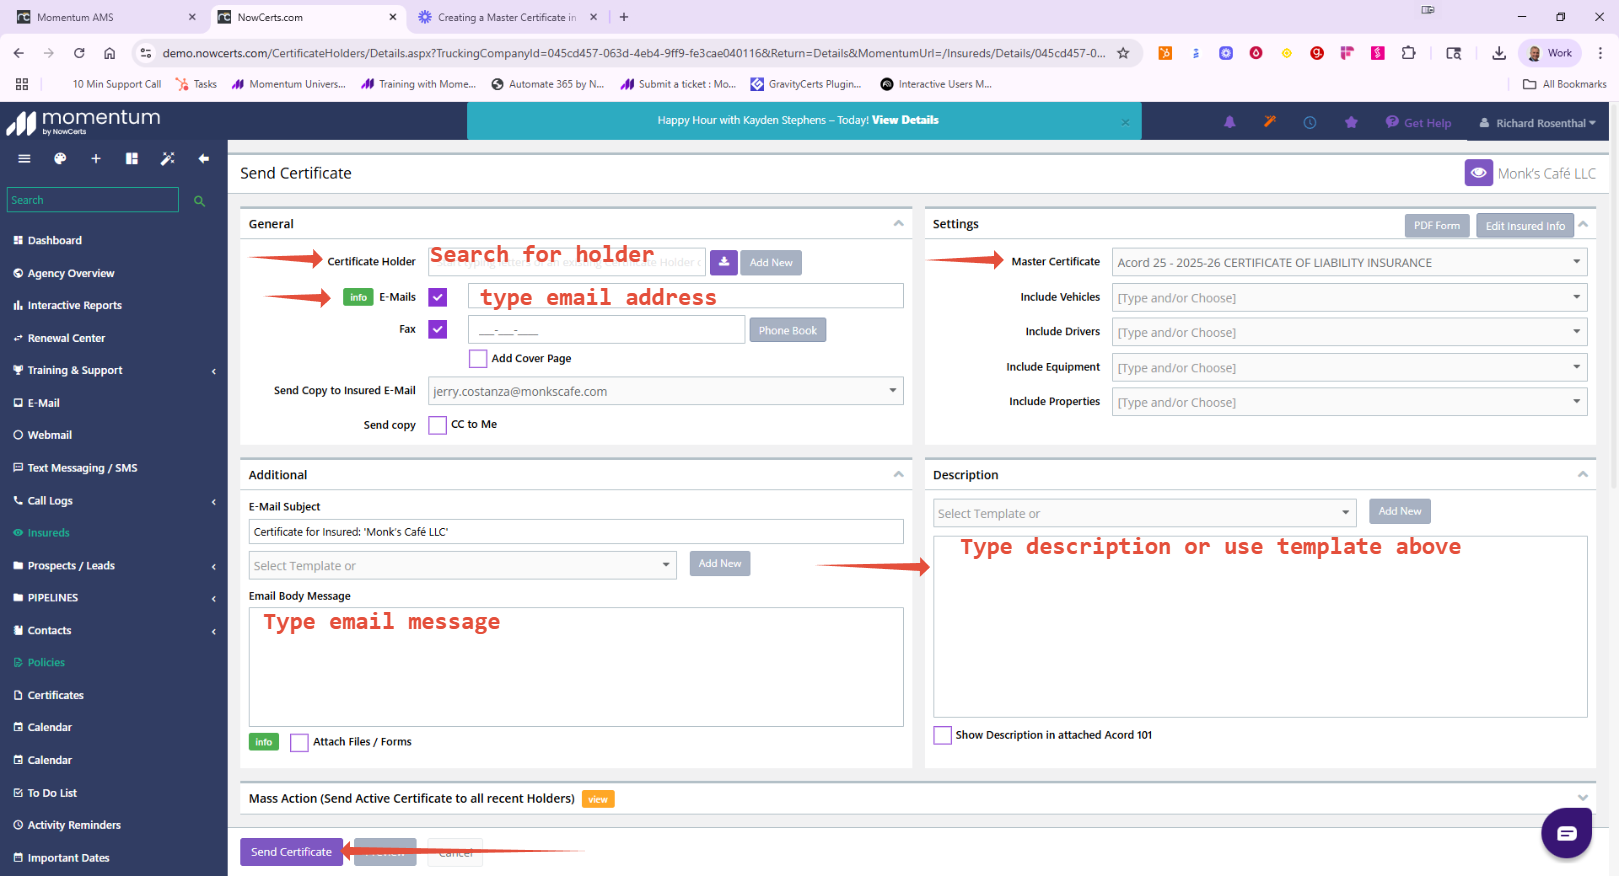Click the Edit Insured Info button
This screenshot has height=876, width=1619.
1525,225
